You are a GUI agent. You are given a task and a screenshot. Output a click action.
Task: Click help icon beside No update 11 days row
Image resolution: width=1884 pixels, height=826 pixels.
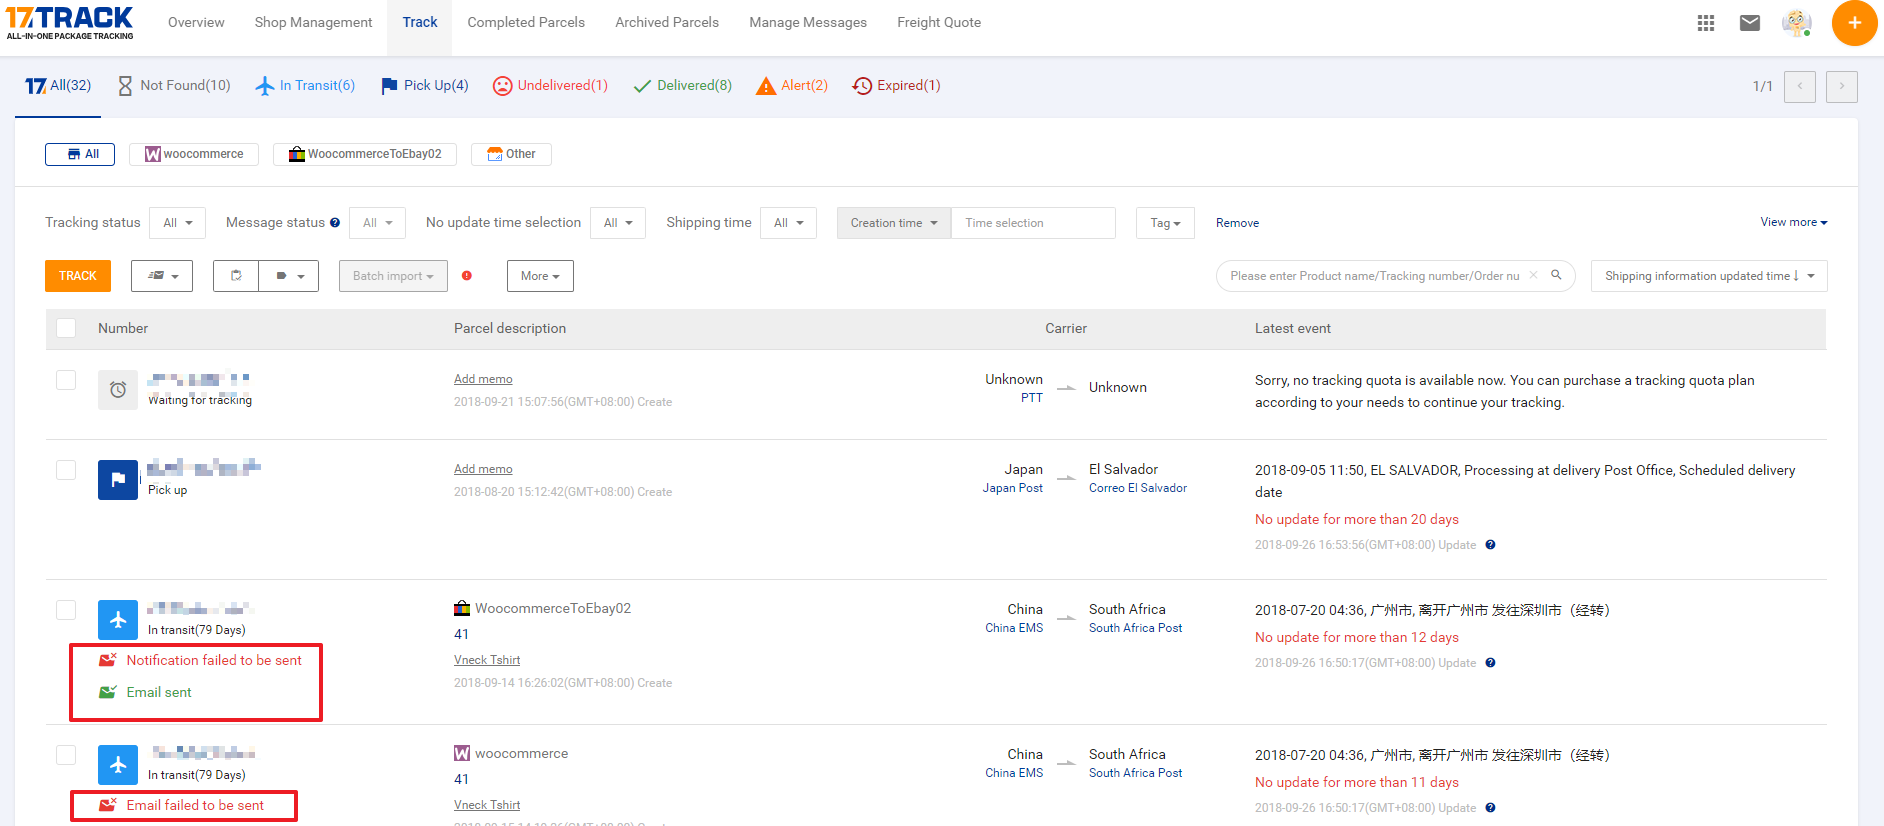pos(1490,808)
